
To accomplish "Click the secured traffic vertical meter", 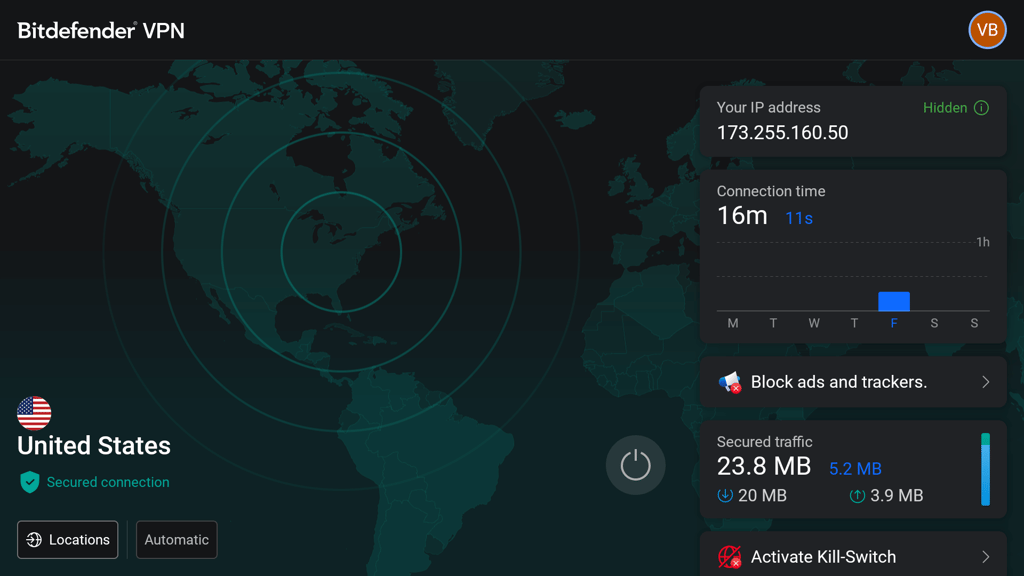I will click(x=985, y=469).
